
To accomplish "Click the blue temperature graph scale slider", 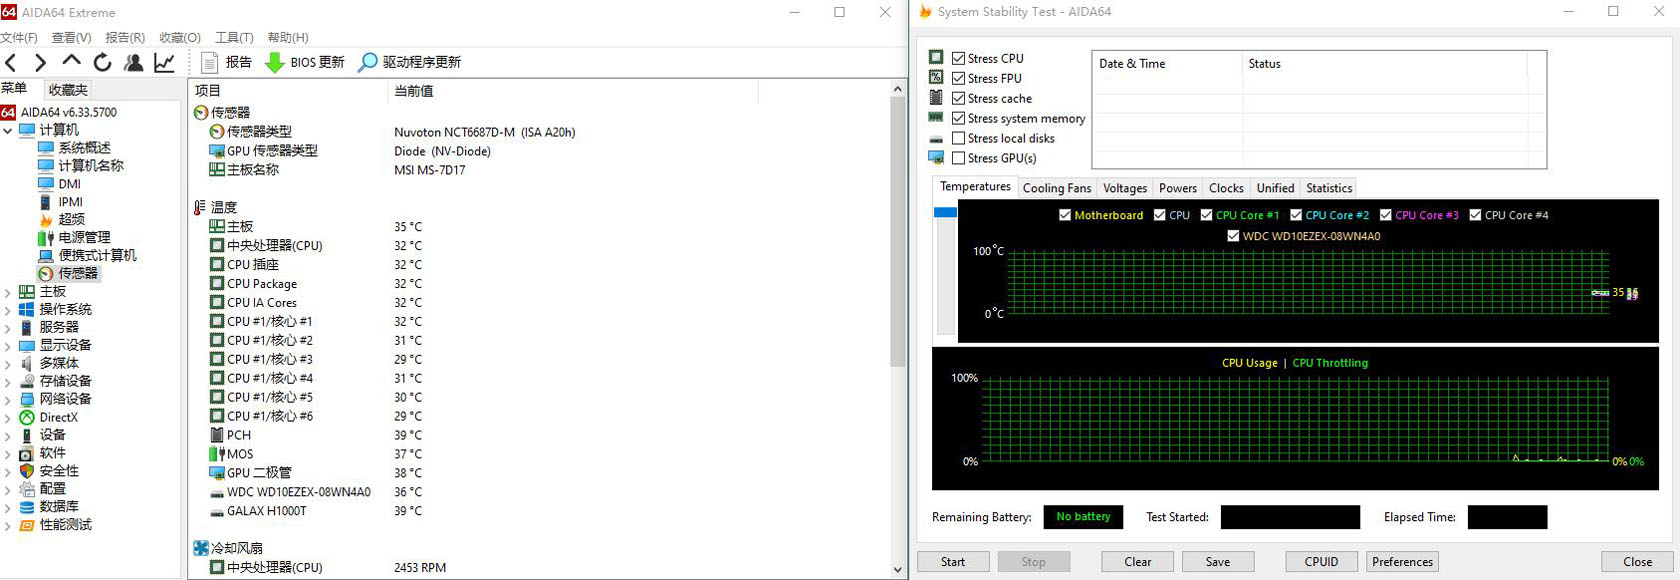I will pyautogui.click(x=945, y=212).
